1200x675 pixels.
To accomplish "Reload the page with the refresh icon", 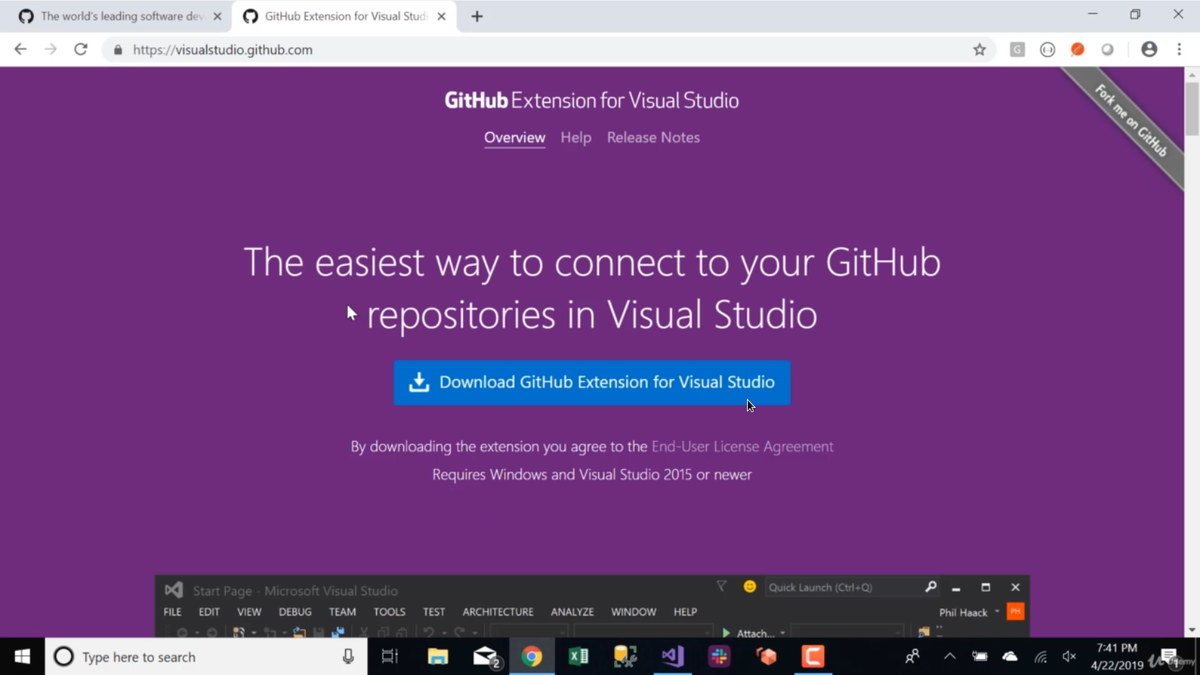I will pyautogui.click(x=81, y=49).
